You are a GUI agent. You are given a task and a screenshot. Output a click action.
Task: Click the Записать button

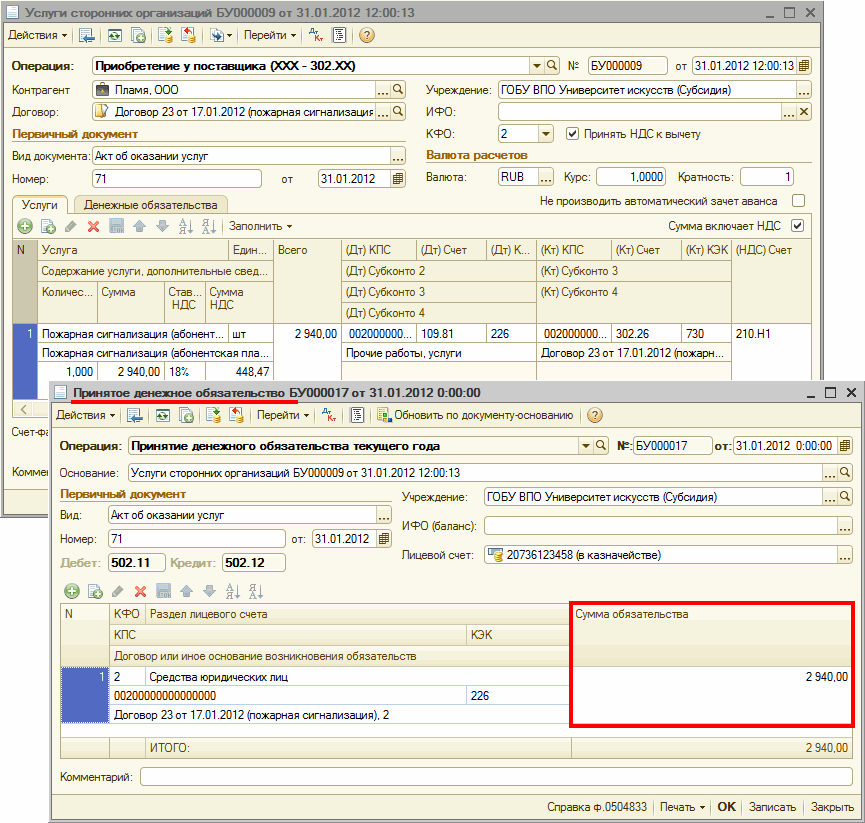point(772,807)
